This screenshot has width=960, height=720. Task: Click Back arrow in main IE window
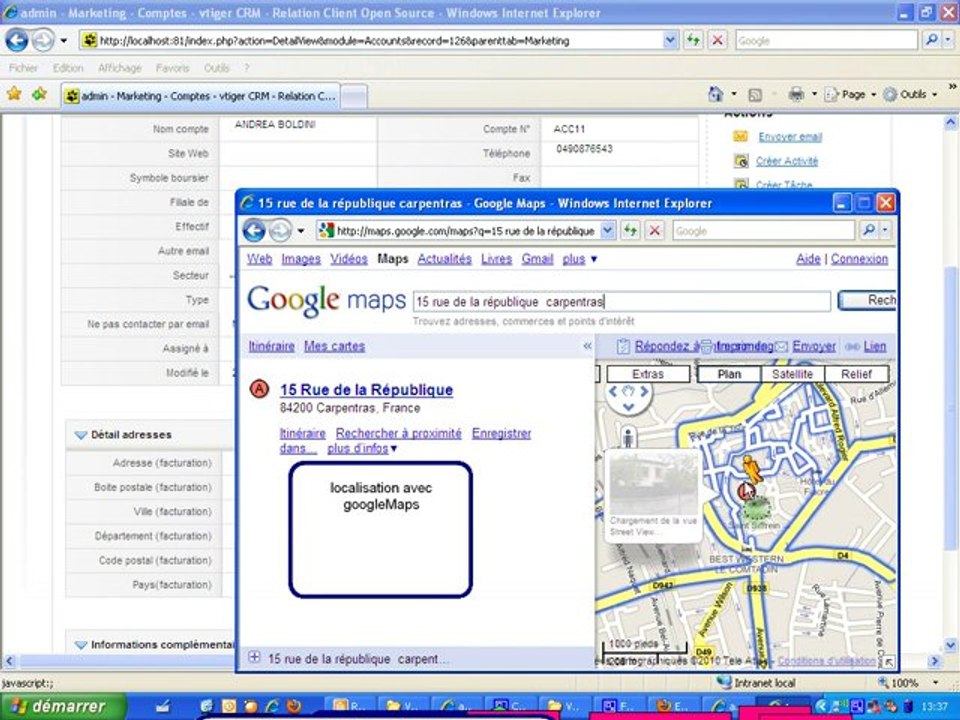(x=17, y=40)
